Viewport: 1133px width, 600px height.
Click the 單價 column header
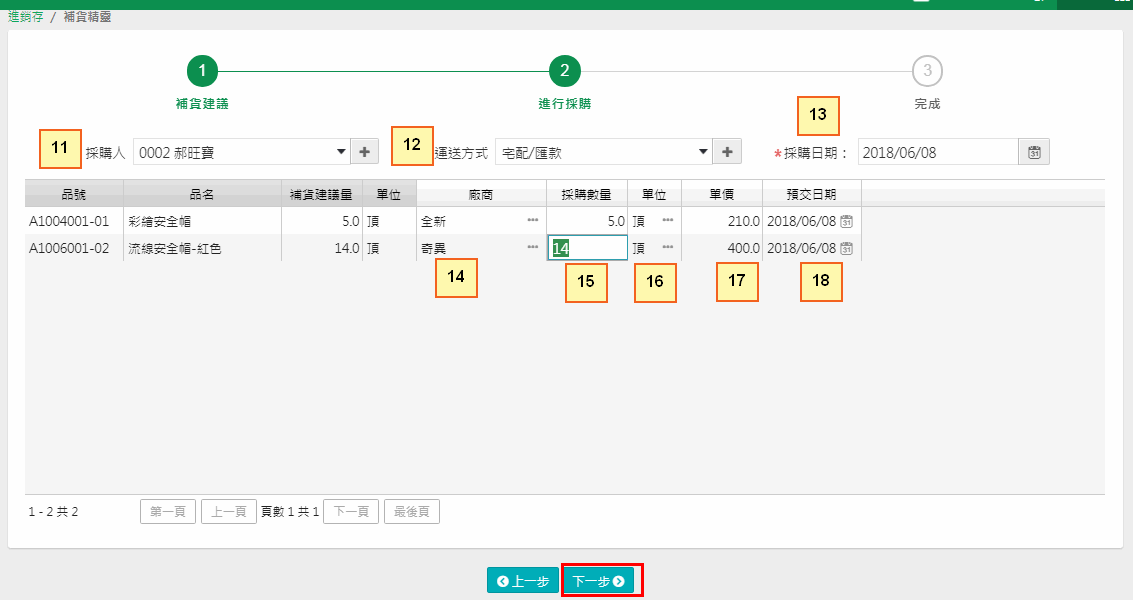722,194
